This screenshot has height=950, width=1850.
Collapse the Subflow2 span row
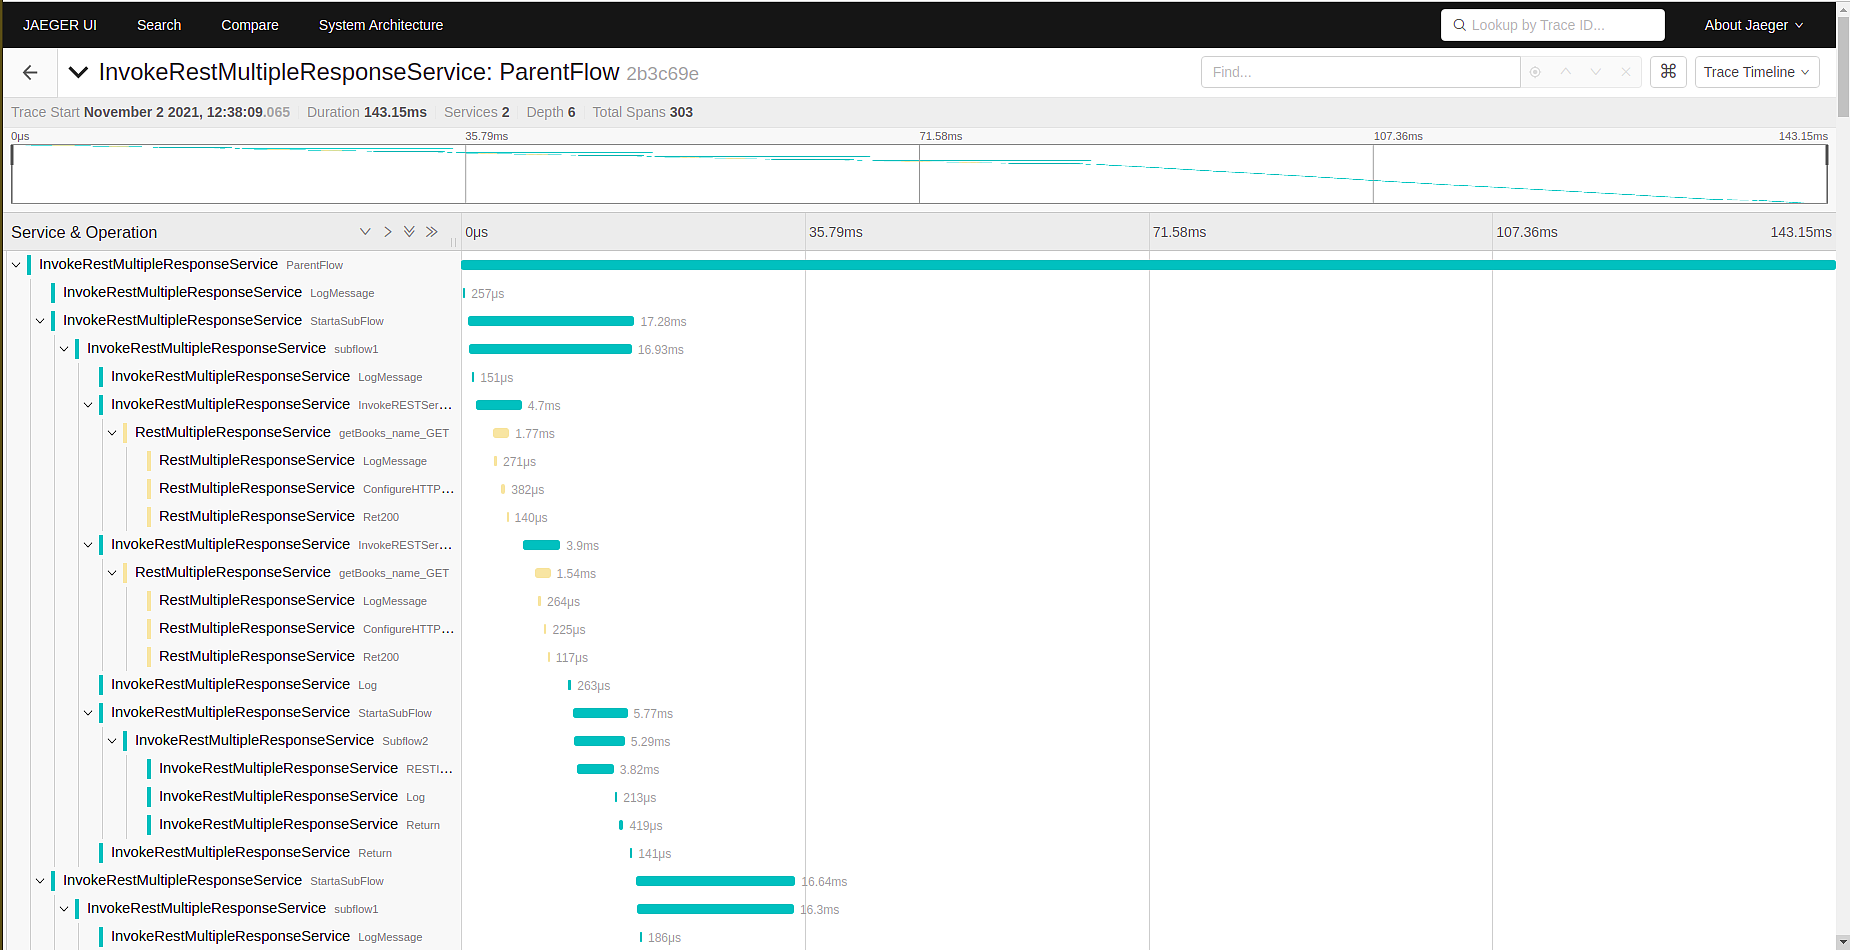click(112, 741)
